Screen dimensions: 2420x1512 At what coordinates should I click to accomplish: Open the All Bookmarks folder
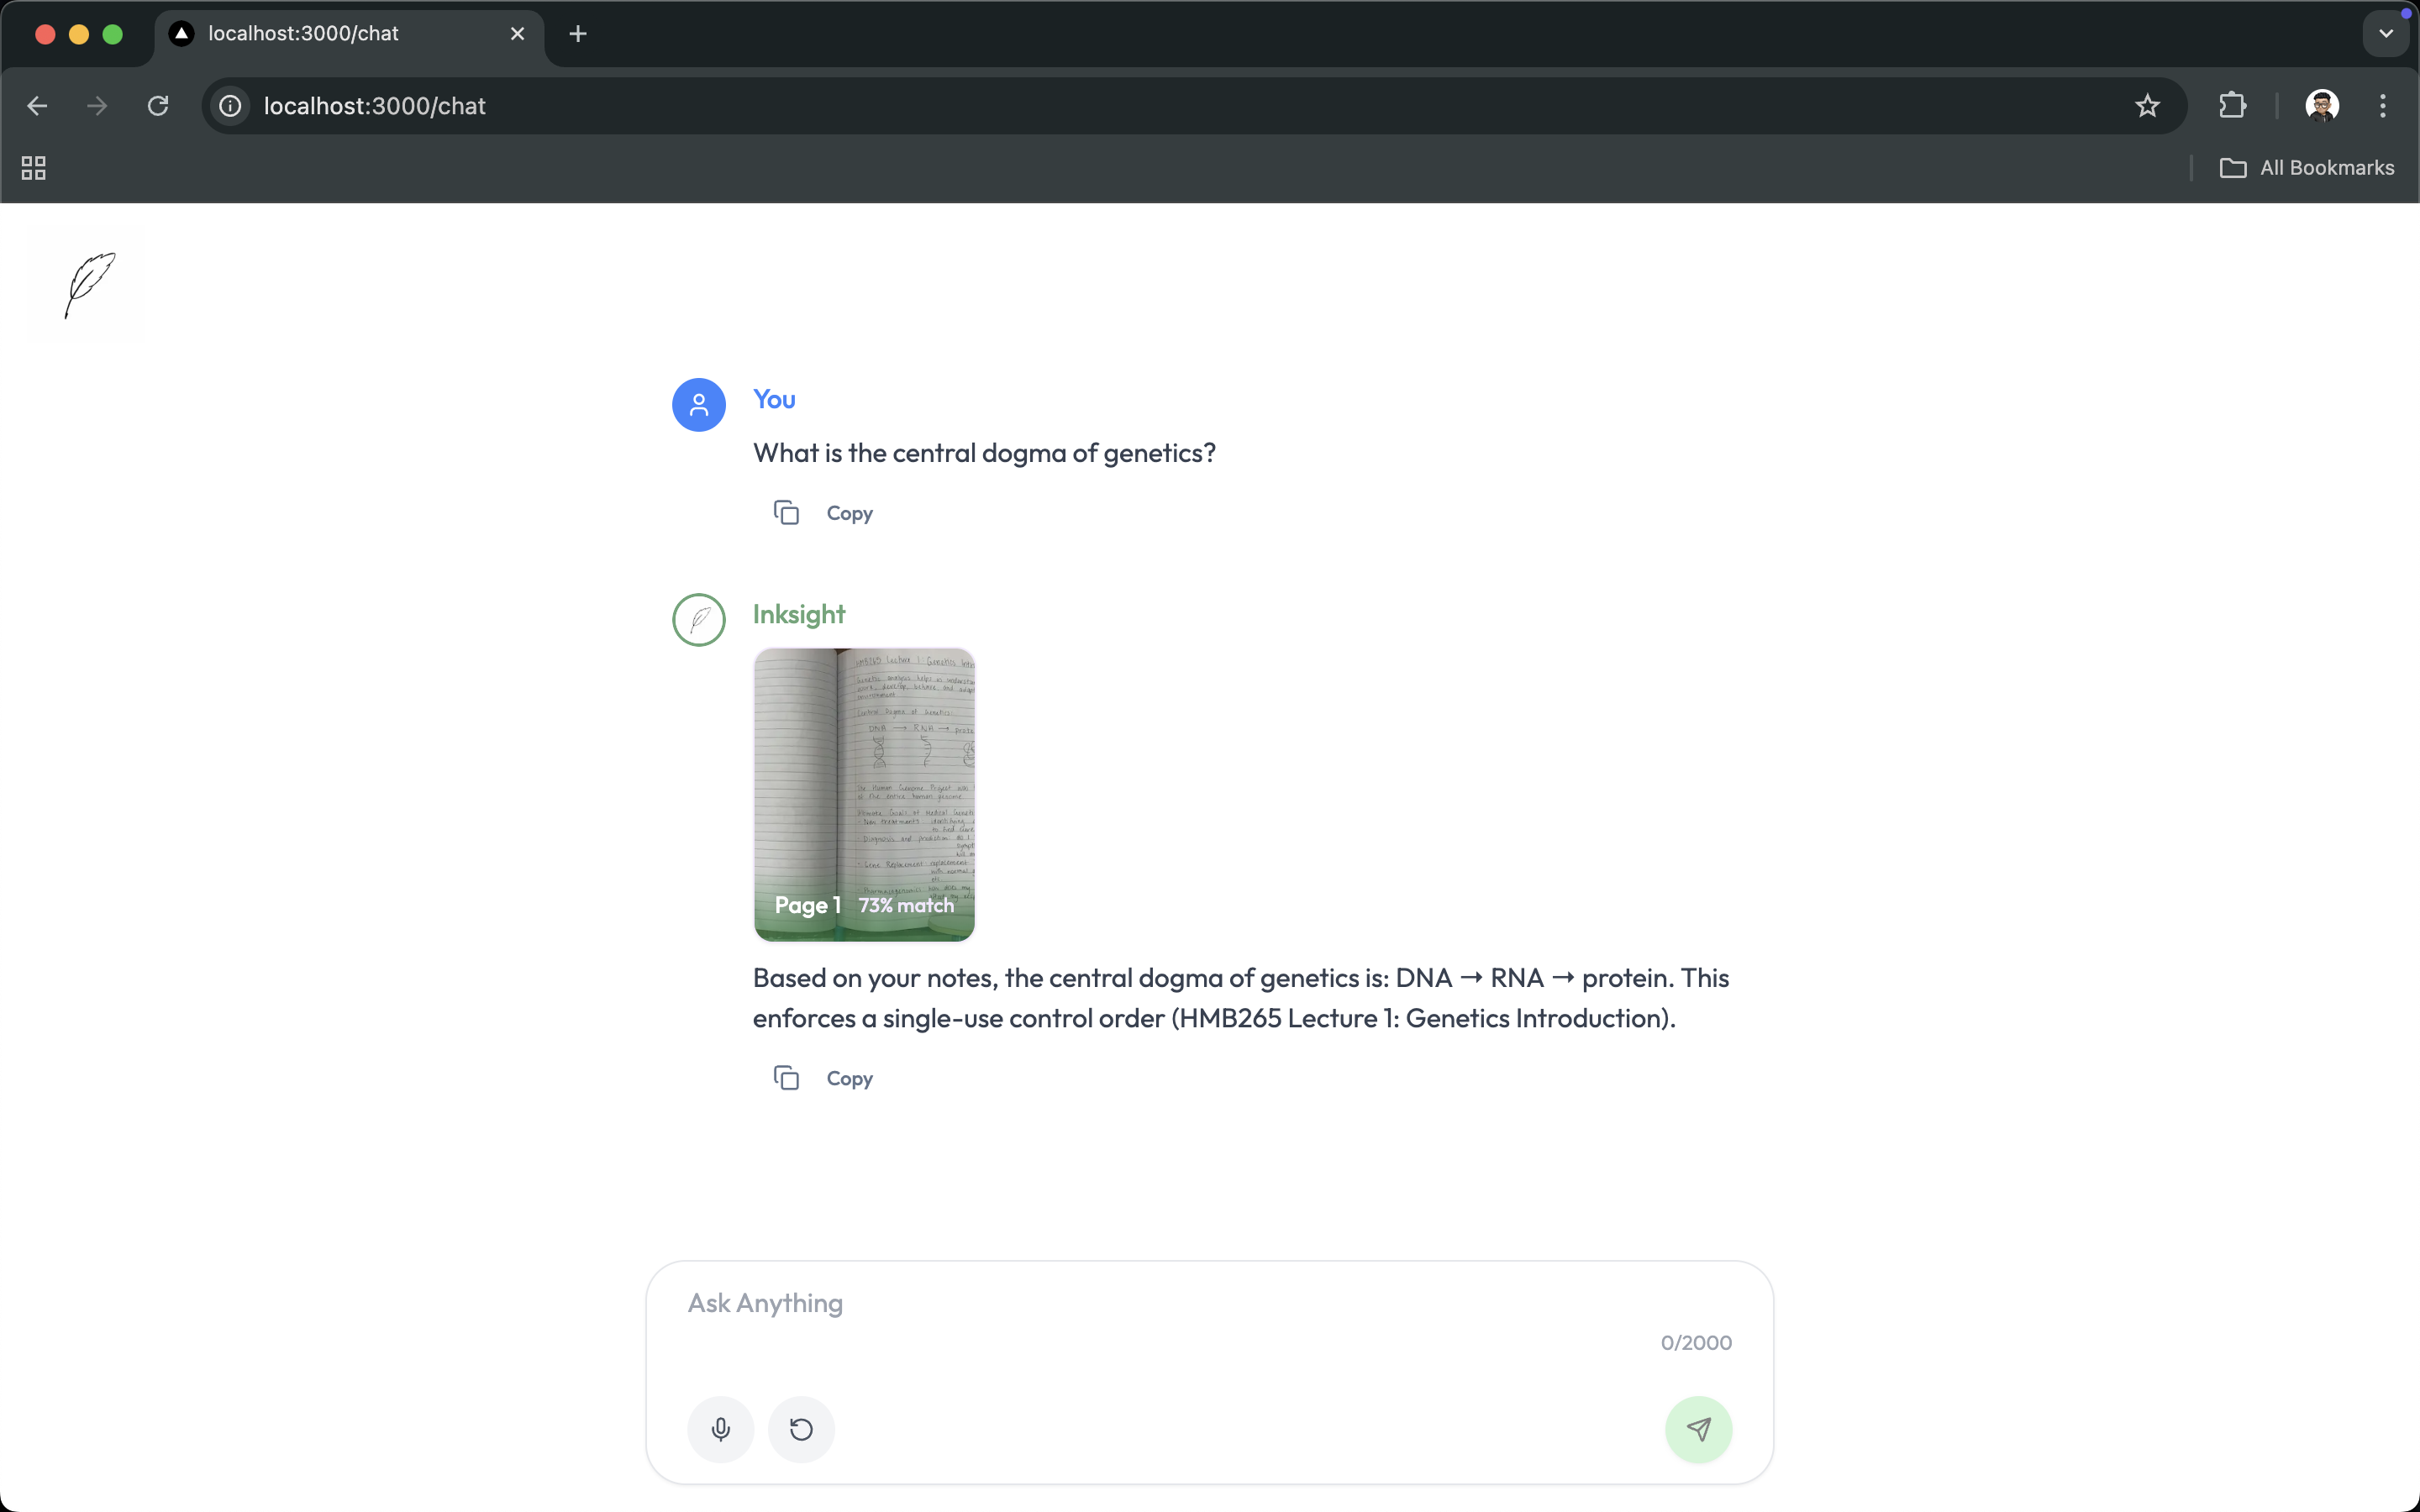pos(2308,168)
